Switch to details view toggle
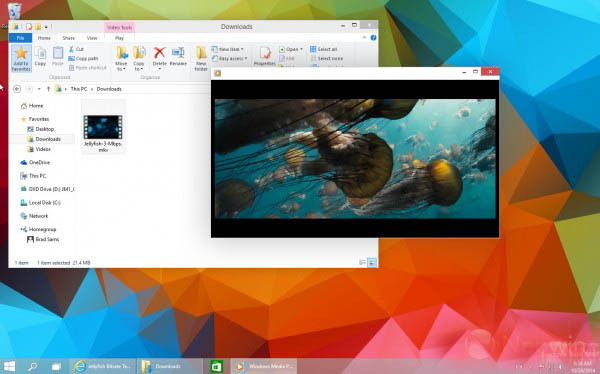 click(362, 263)
